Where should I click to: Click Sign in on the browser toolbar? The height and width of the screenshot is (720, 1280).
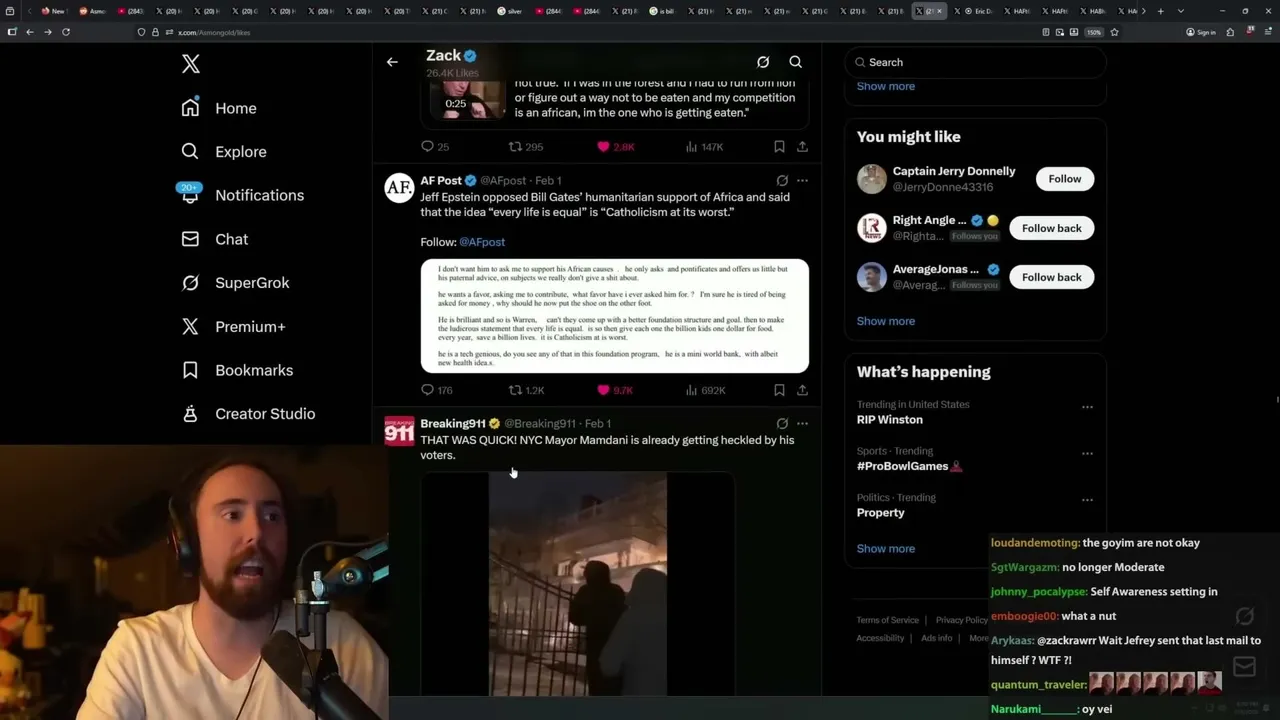1201,32
